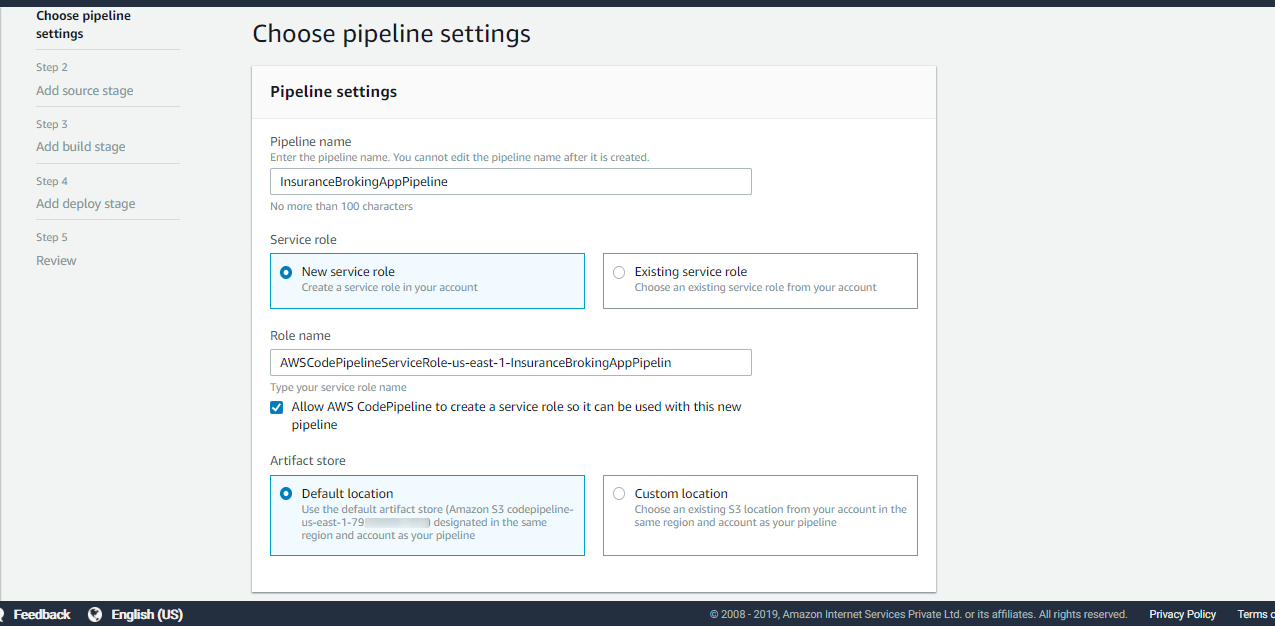Pick Custom location for the artifact store
1275x626 pixels.
[619, 494]
